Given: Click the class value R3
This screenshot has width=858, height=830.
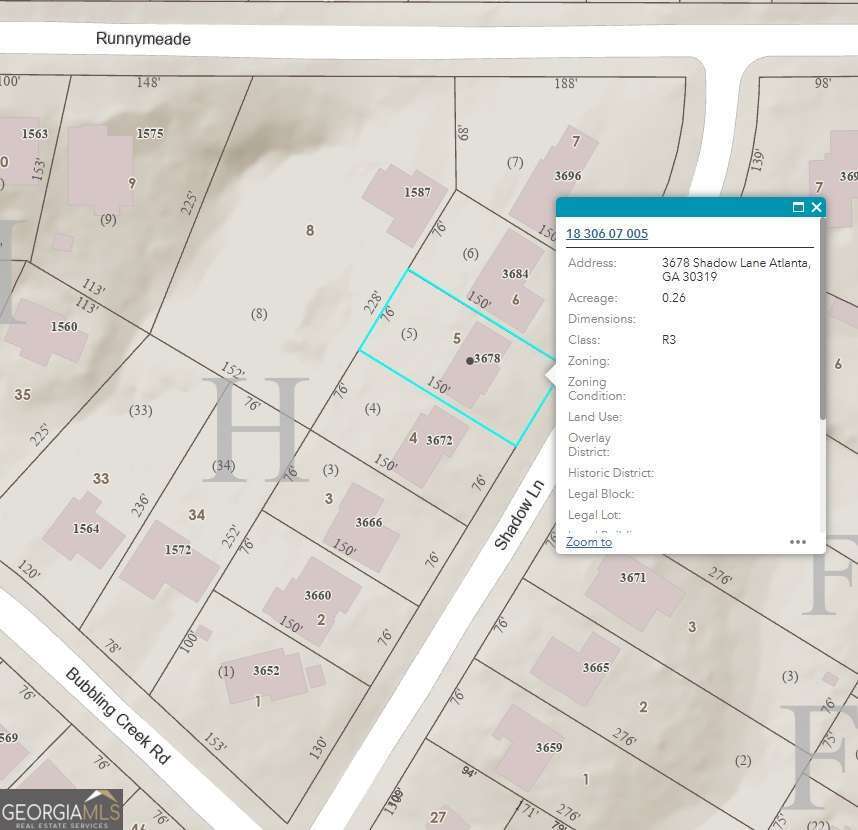Looking at the screenshot, I should click(x=669, y=340).
